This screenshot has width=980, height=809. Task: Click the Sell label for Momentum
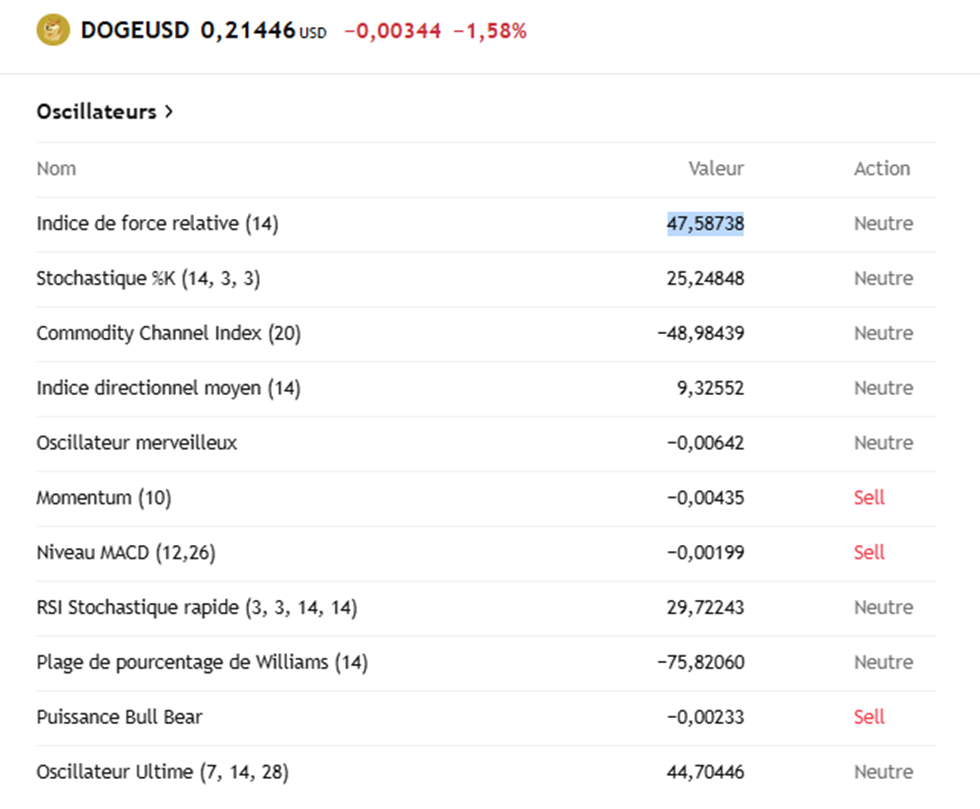click(869, 498)
